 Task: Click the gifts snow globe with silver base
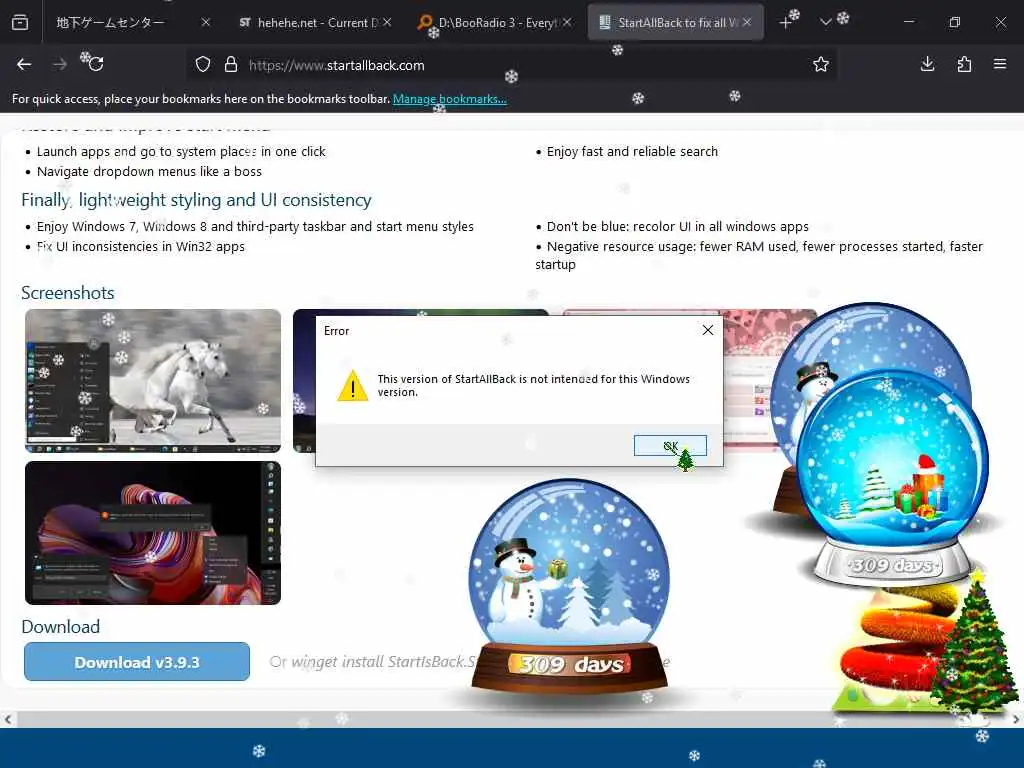pyautogui.click(x=891, y=477)
